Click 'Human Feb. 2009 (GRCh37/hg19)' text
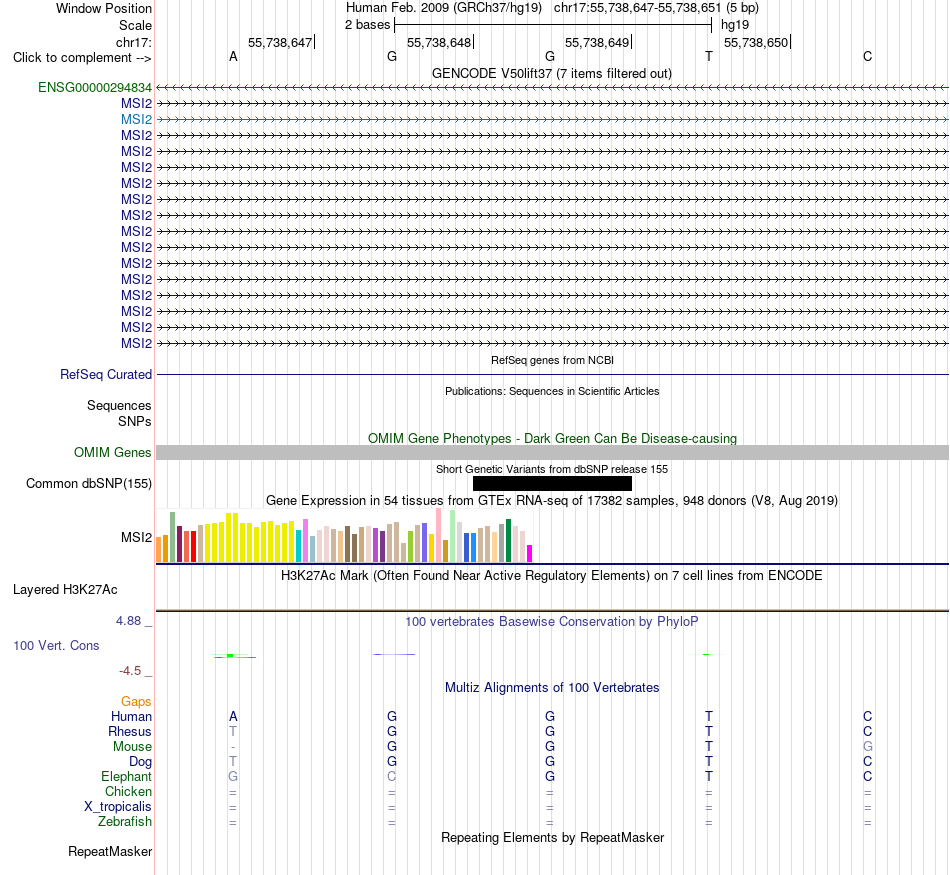950x875 pixels. [446, 8]
